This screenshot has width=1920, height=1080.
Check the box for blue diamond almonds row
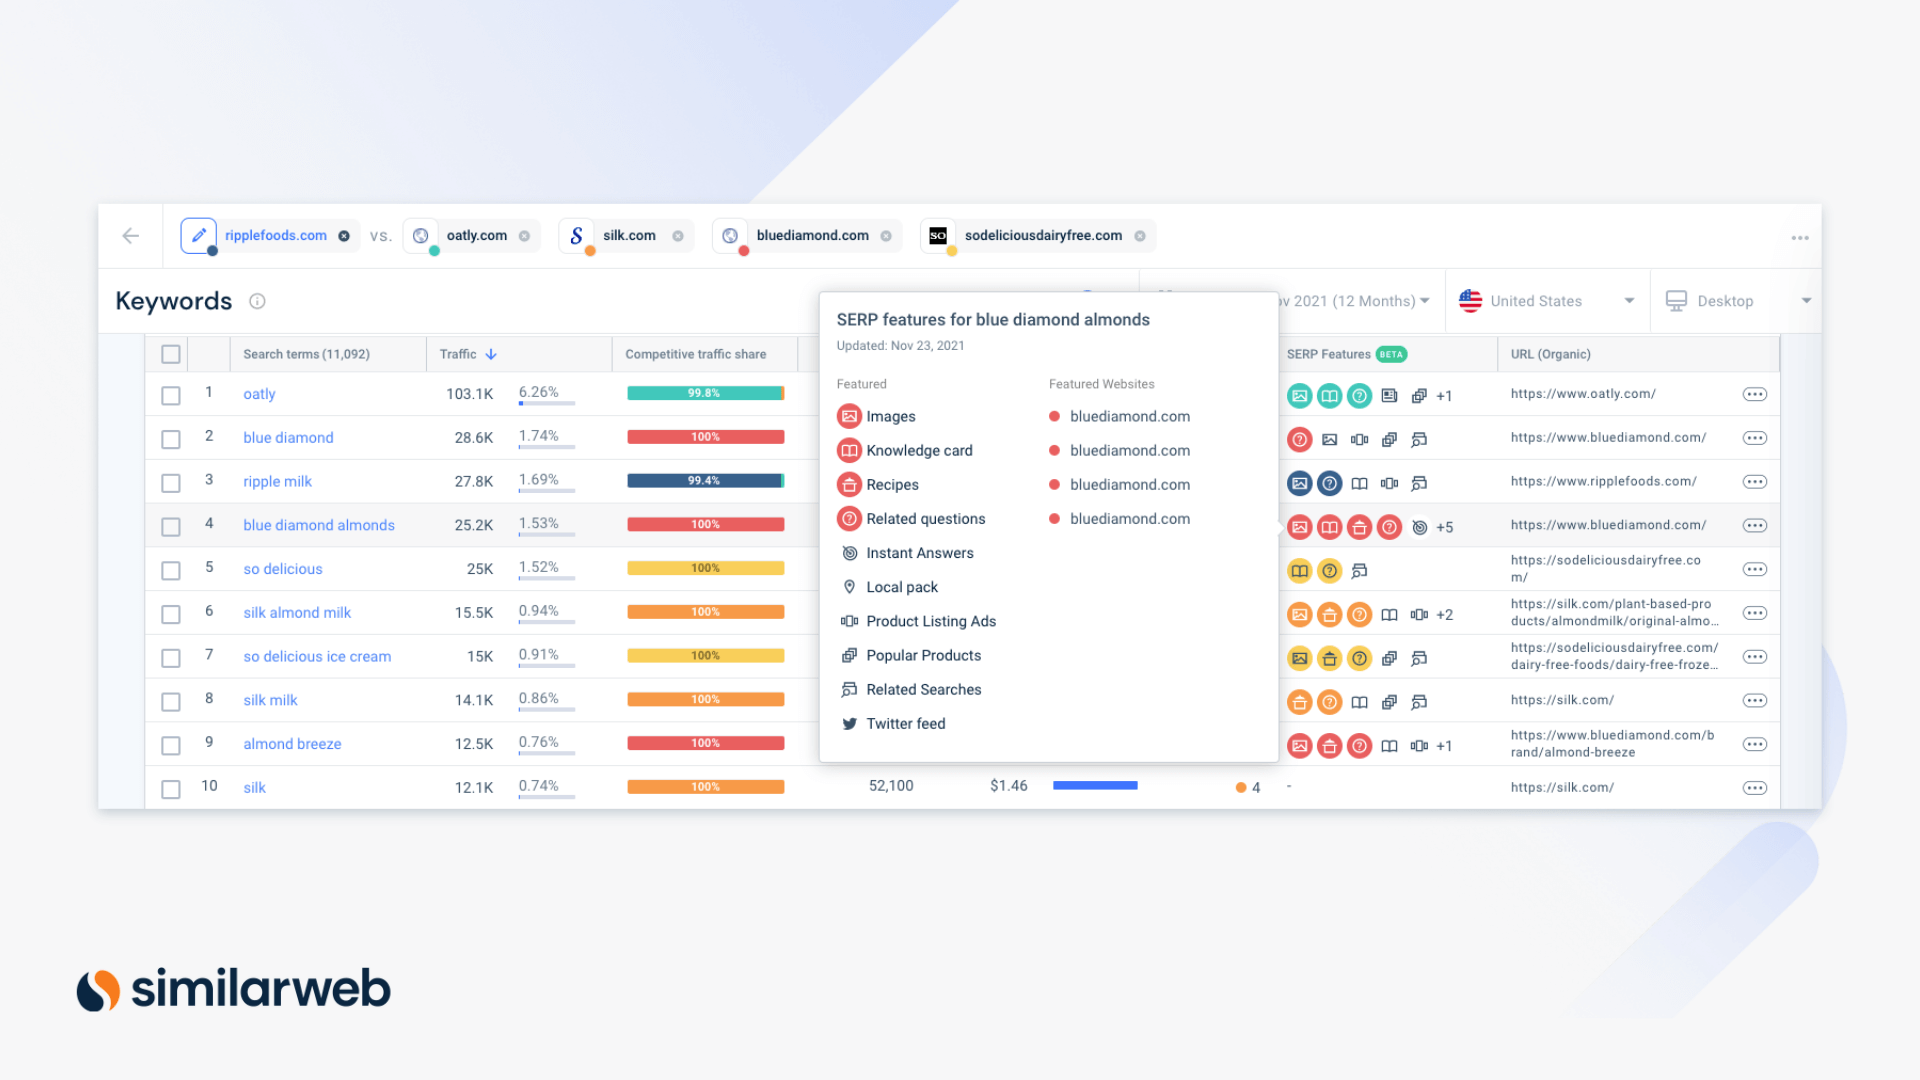tap(171, 526)
